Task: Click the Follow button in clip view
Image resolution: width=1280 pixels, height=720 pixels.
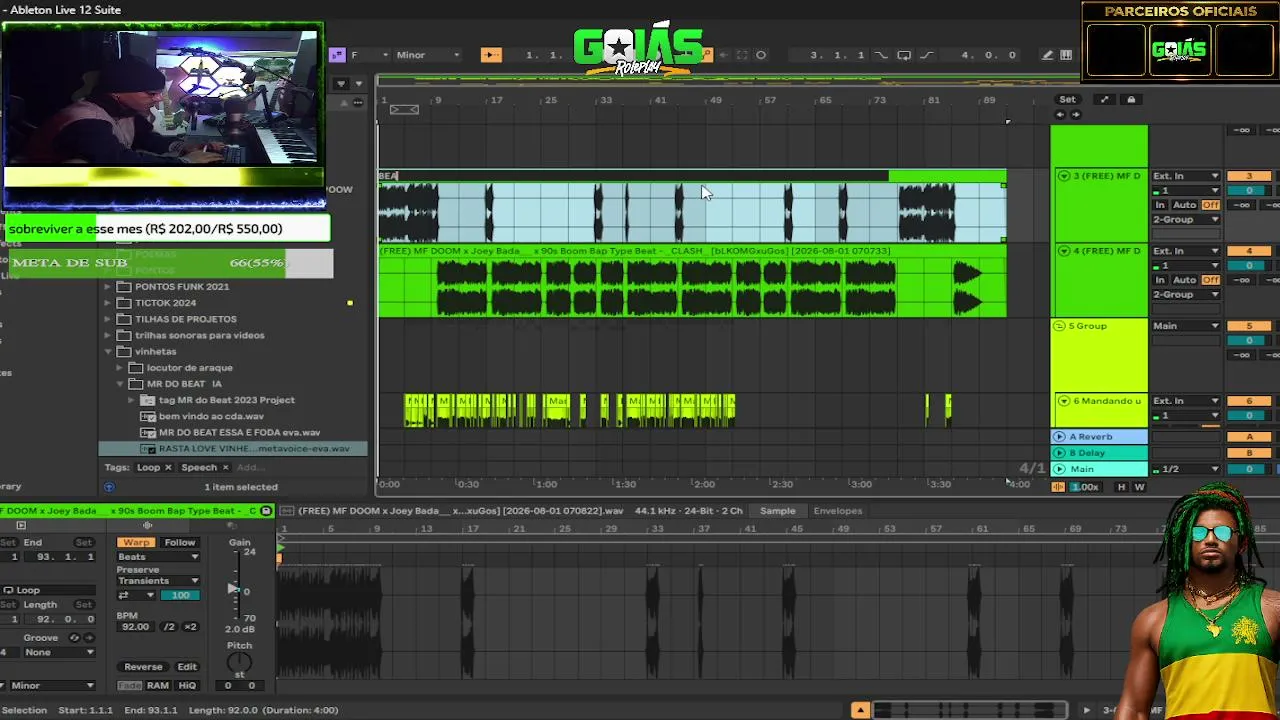Action: point(180,542)
